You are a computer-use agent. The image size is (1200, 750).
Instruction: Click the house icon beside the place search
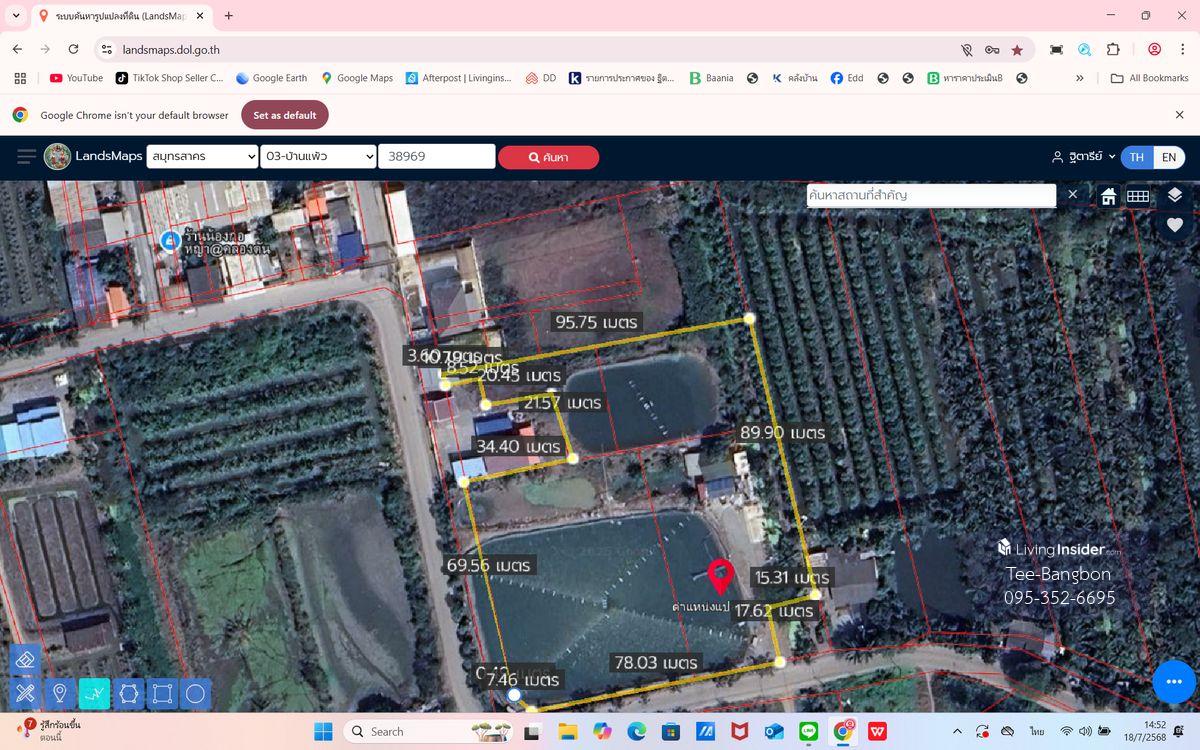[1108, 196]
